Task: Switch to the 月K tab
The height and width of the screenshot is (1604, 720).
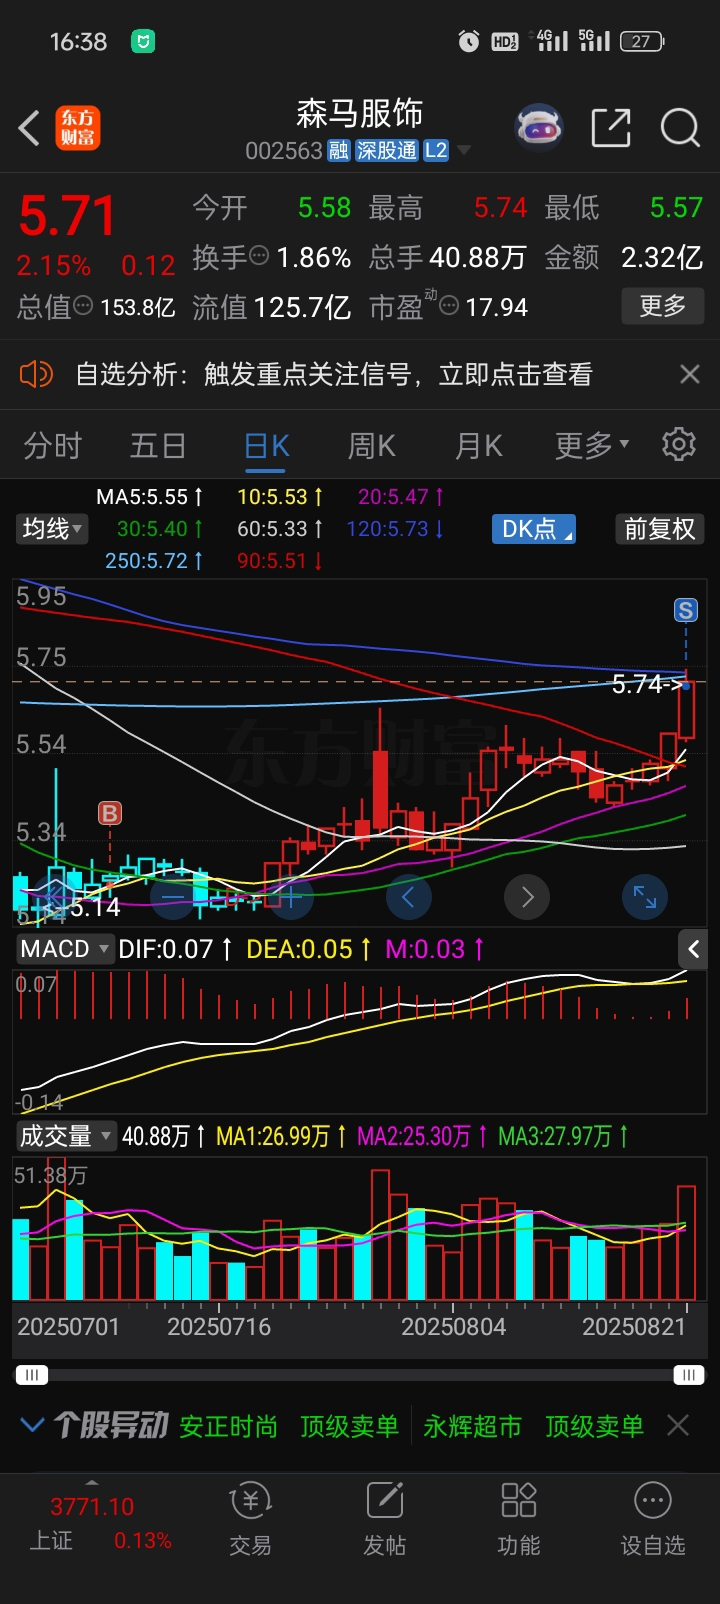Action: pos(479,445)
